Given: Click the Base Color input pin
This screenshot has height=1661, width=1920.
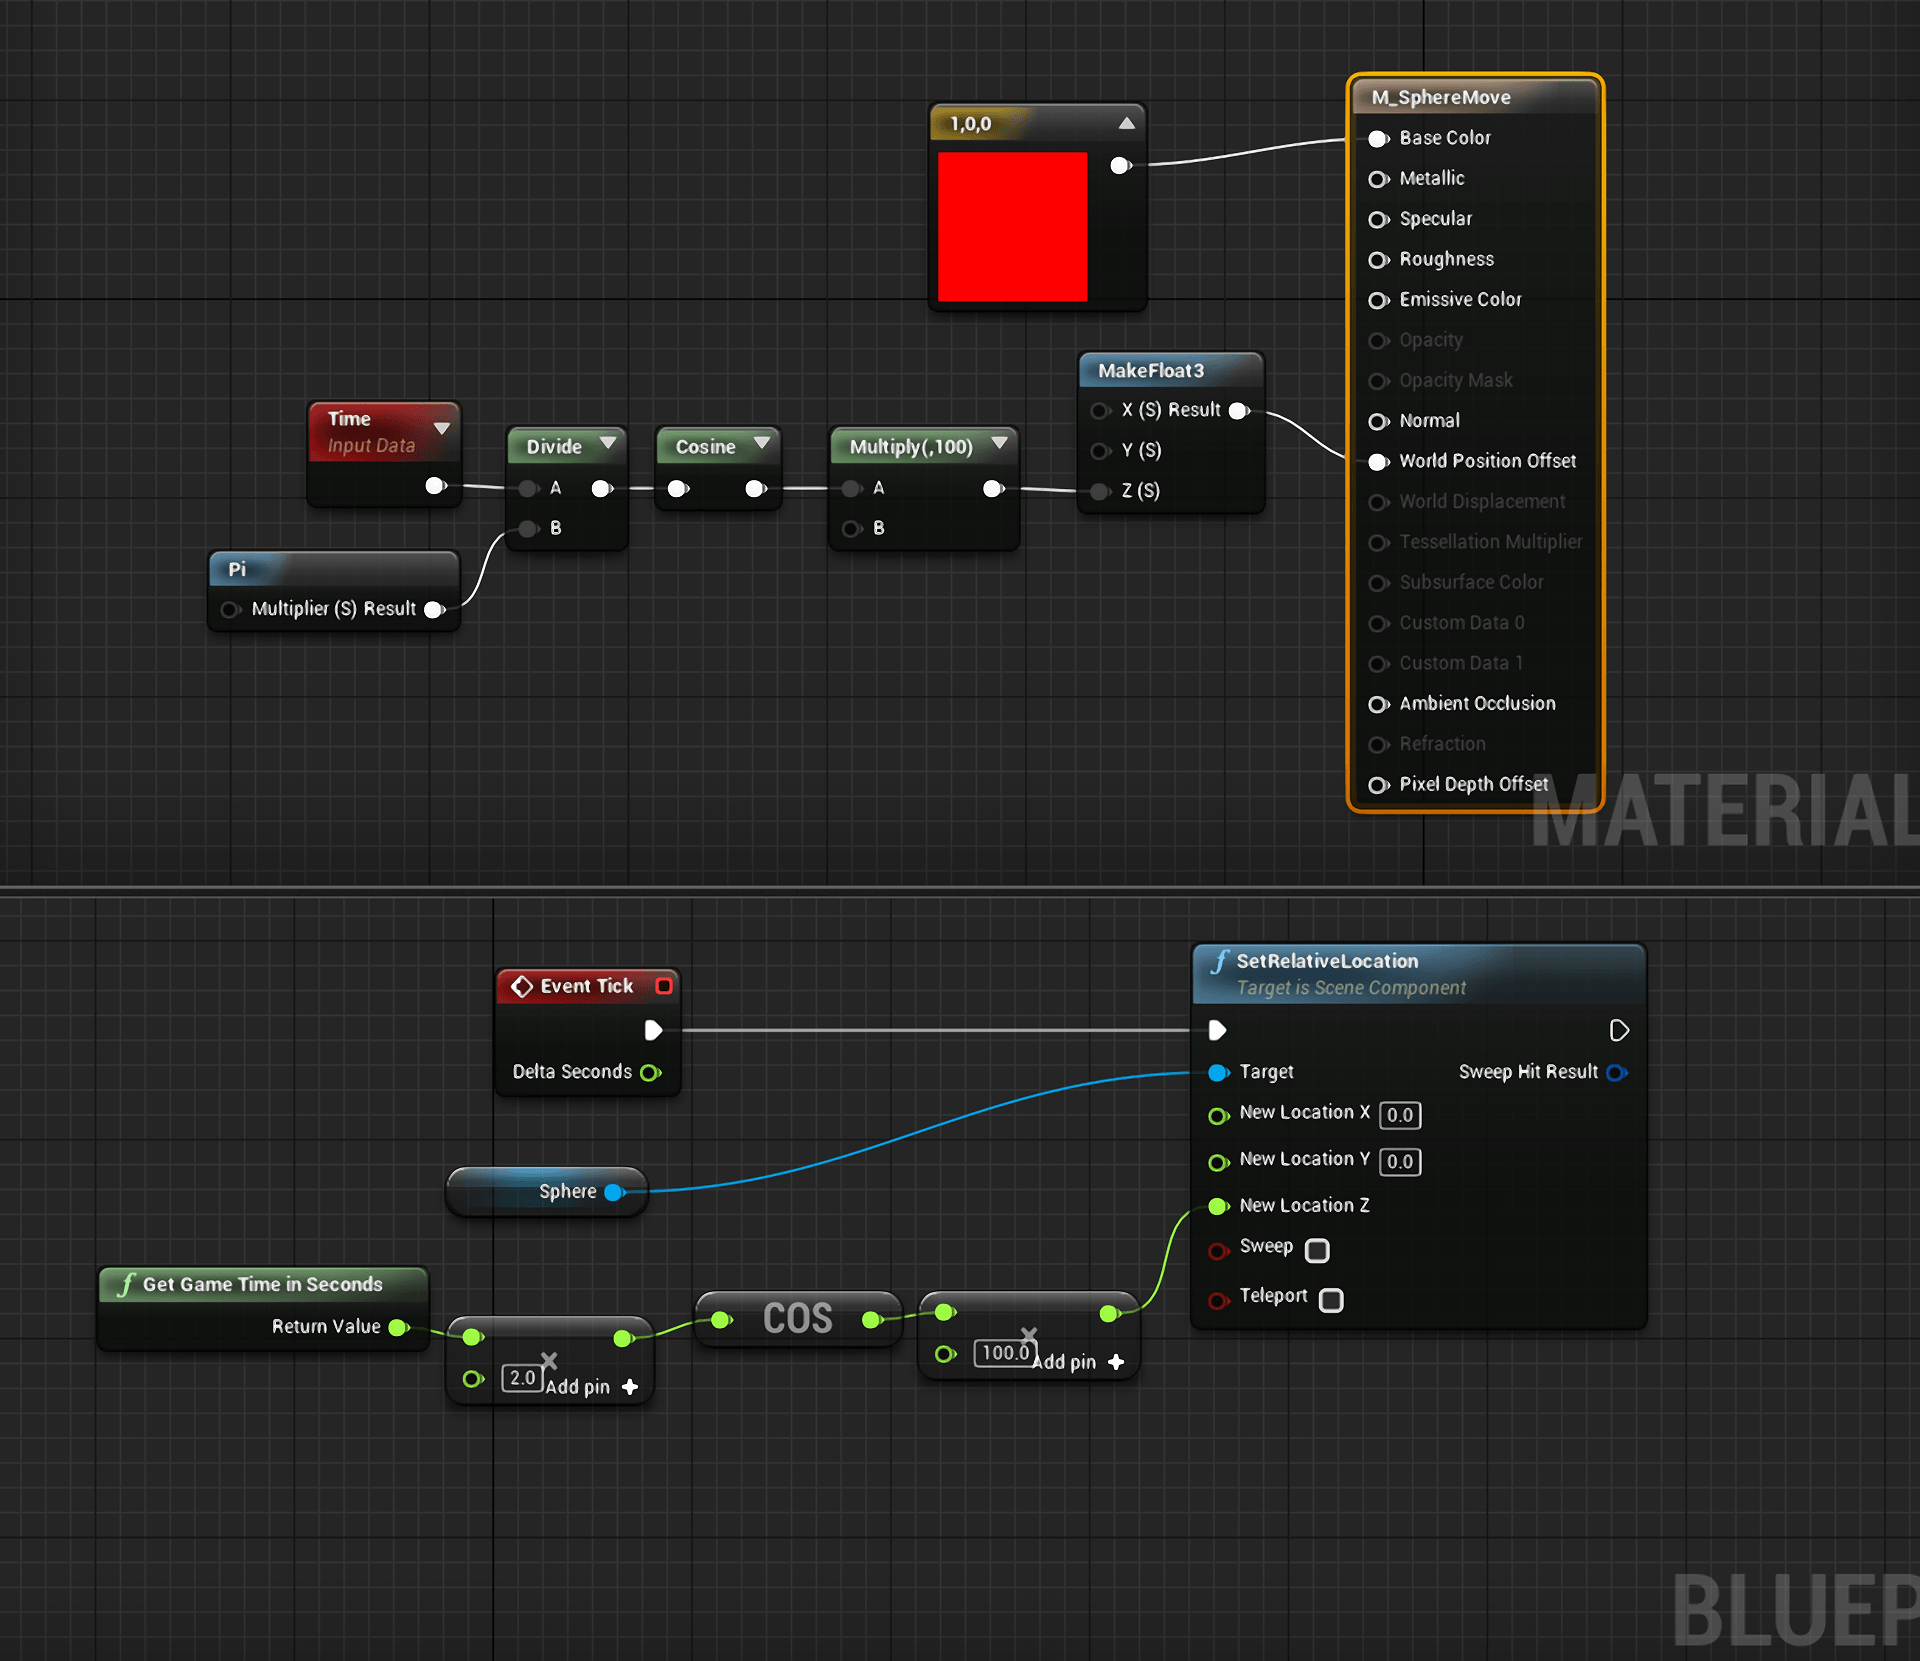Looking at the screenshot, I should point(1379,139).
